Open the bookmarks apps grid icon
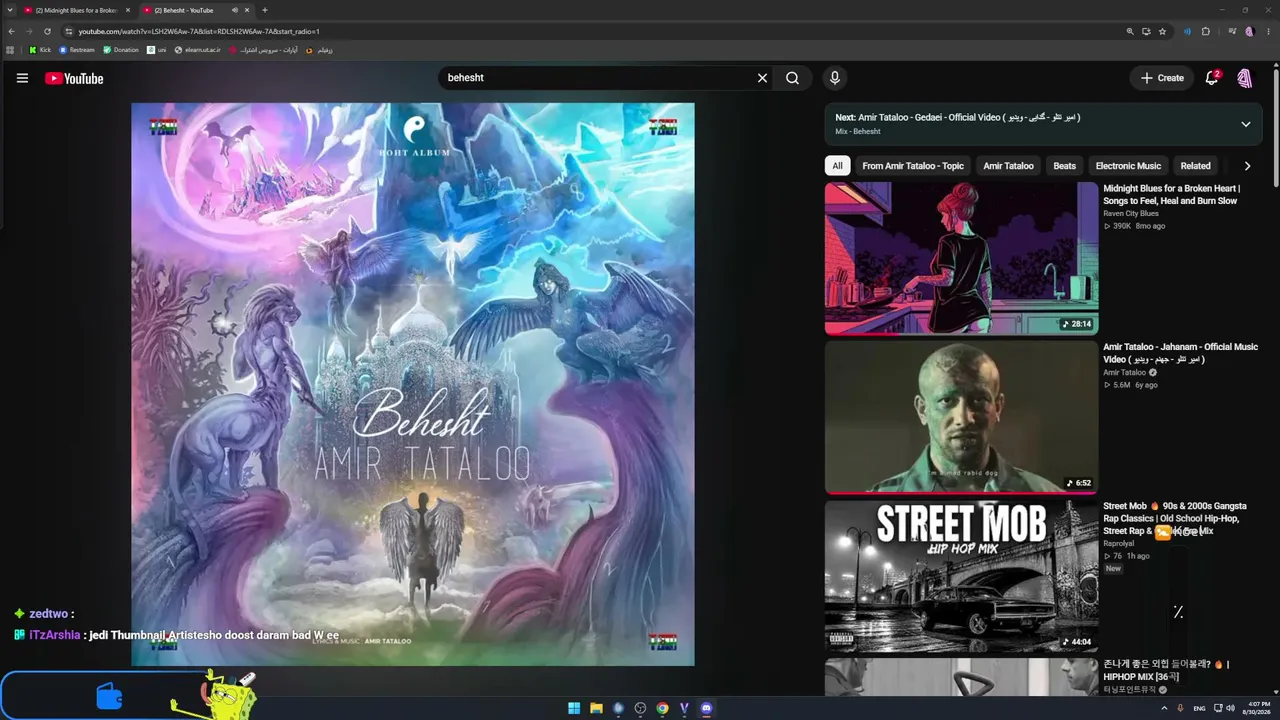 (x=10, y=49)
